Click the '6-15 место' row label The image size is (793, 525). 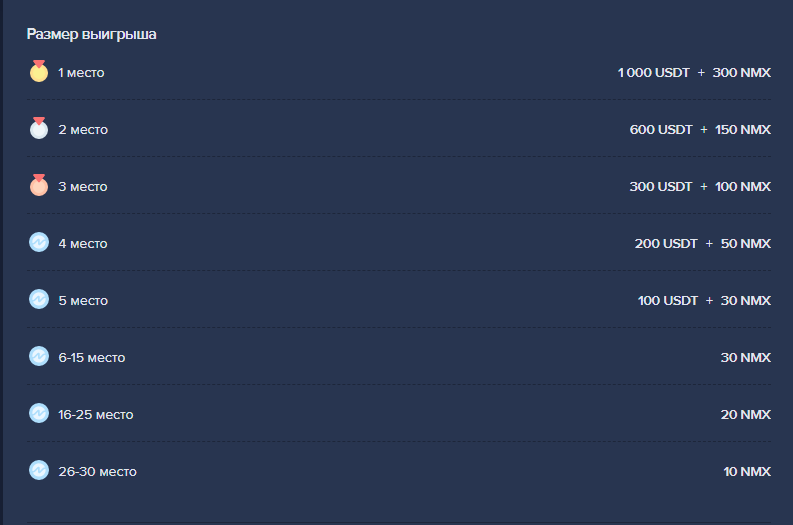click(92, 358)
